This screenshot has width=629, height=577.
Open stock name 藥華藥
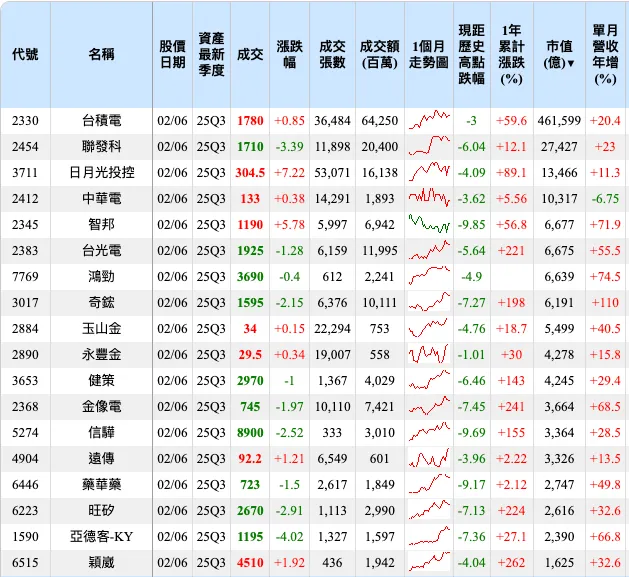pyautogui.click(x=101, y=485)
